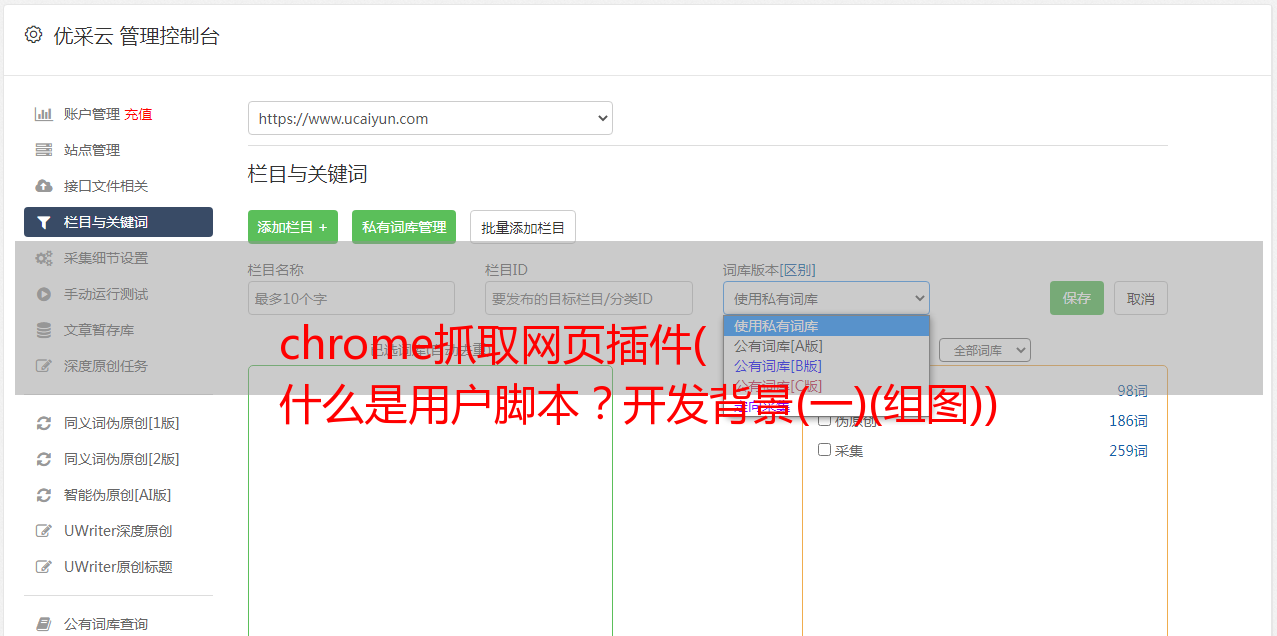Click the edit icon for UWriter深度原创
Screen dimensions: 1277x636
pyautogui.click(x=44, y=531)
